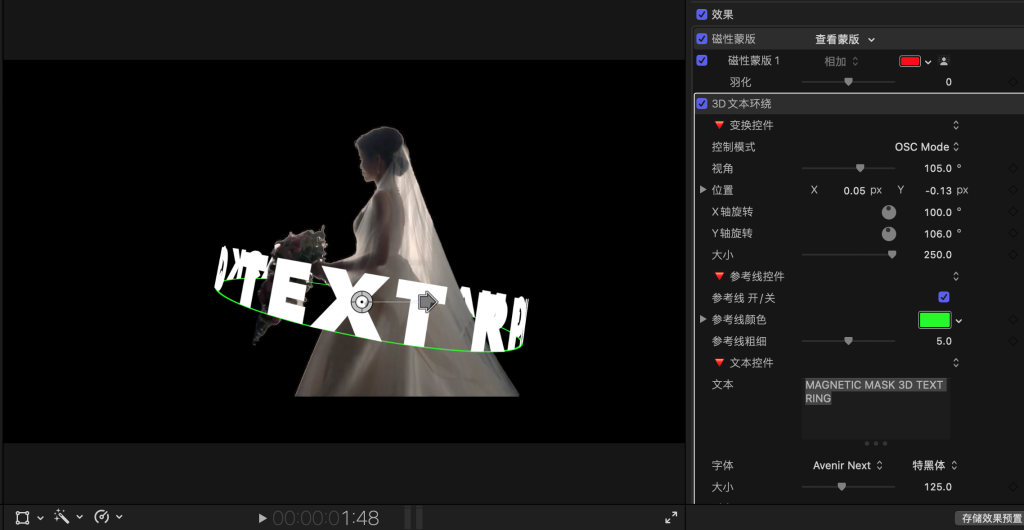Open the OSC Mode control mode dropdown
This screenshot has width=1024, height=530.
(926, 147)
